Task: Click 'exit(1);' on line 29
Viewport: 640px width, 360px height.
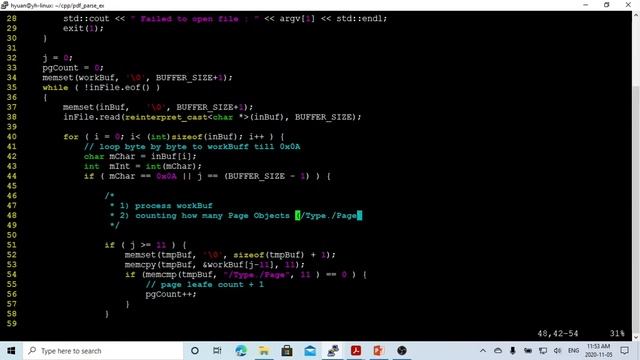Action: point(83,28)
